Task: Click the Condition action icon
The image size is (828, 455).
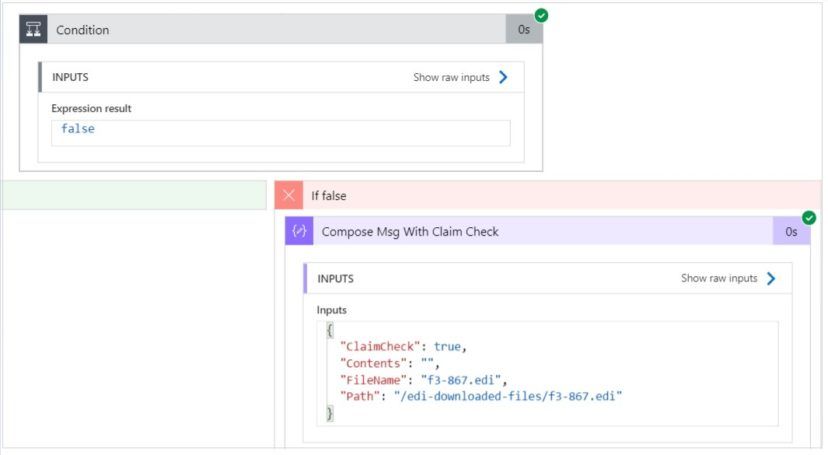Action: tap(33, 30)
